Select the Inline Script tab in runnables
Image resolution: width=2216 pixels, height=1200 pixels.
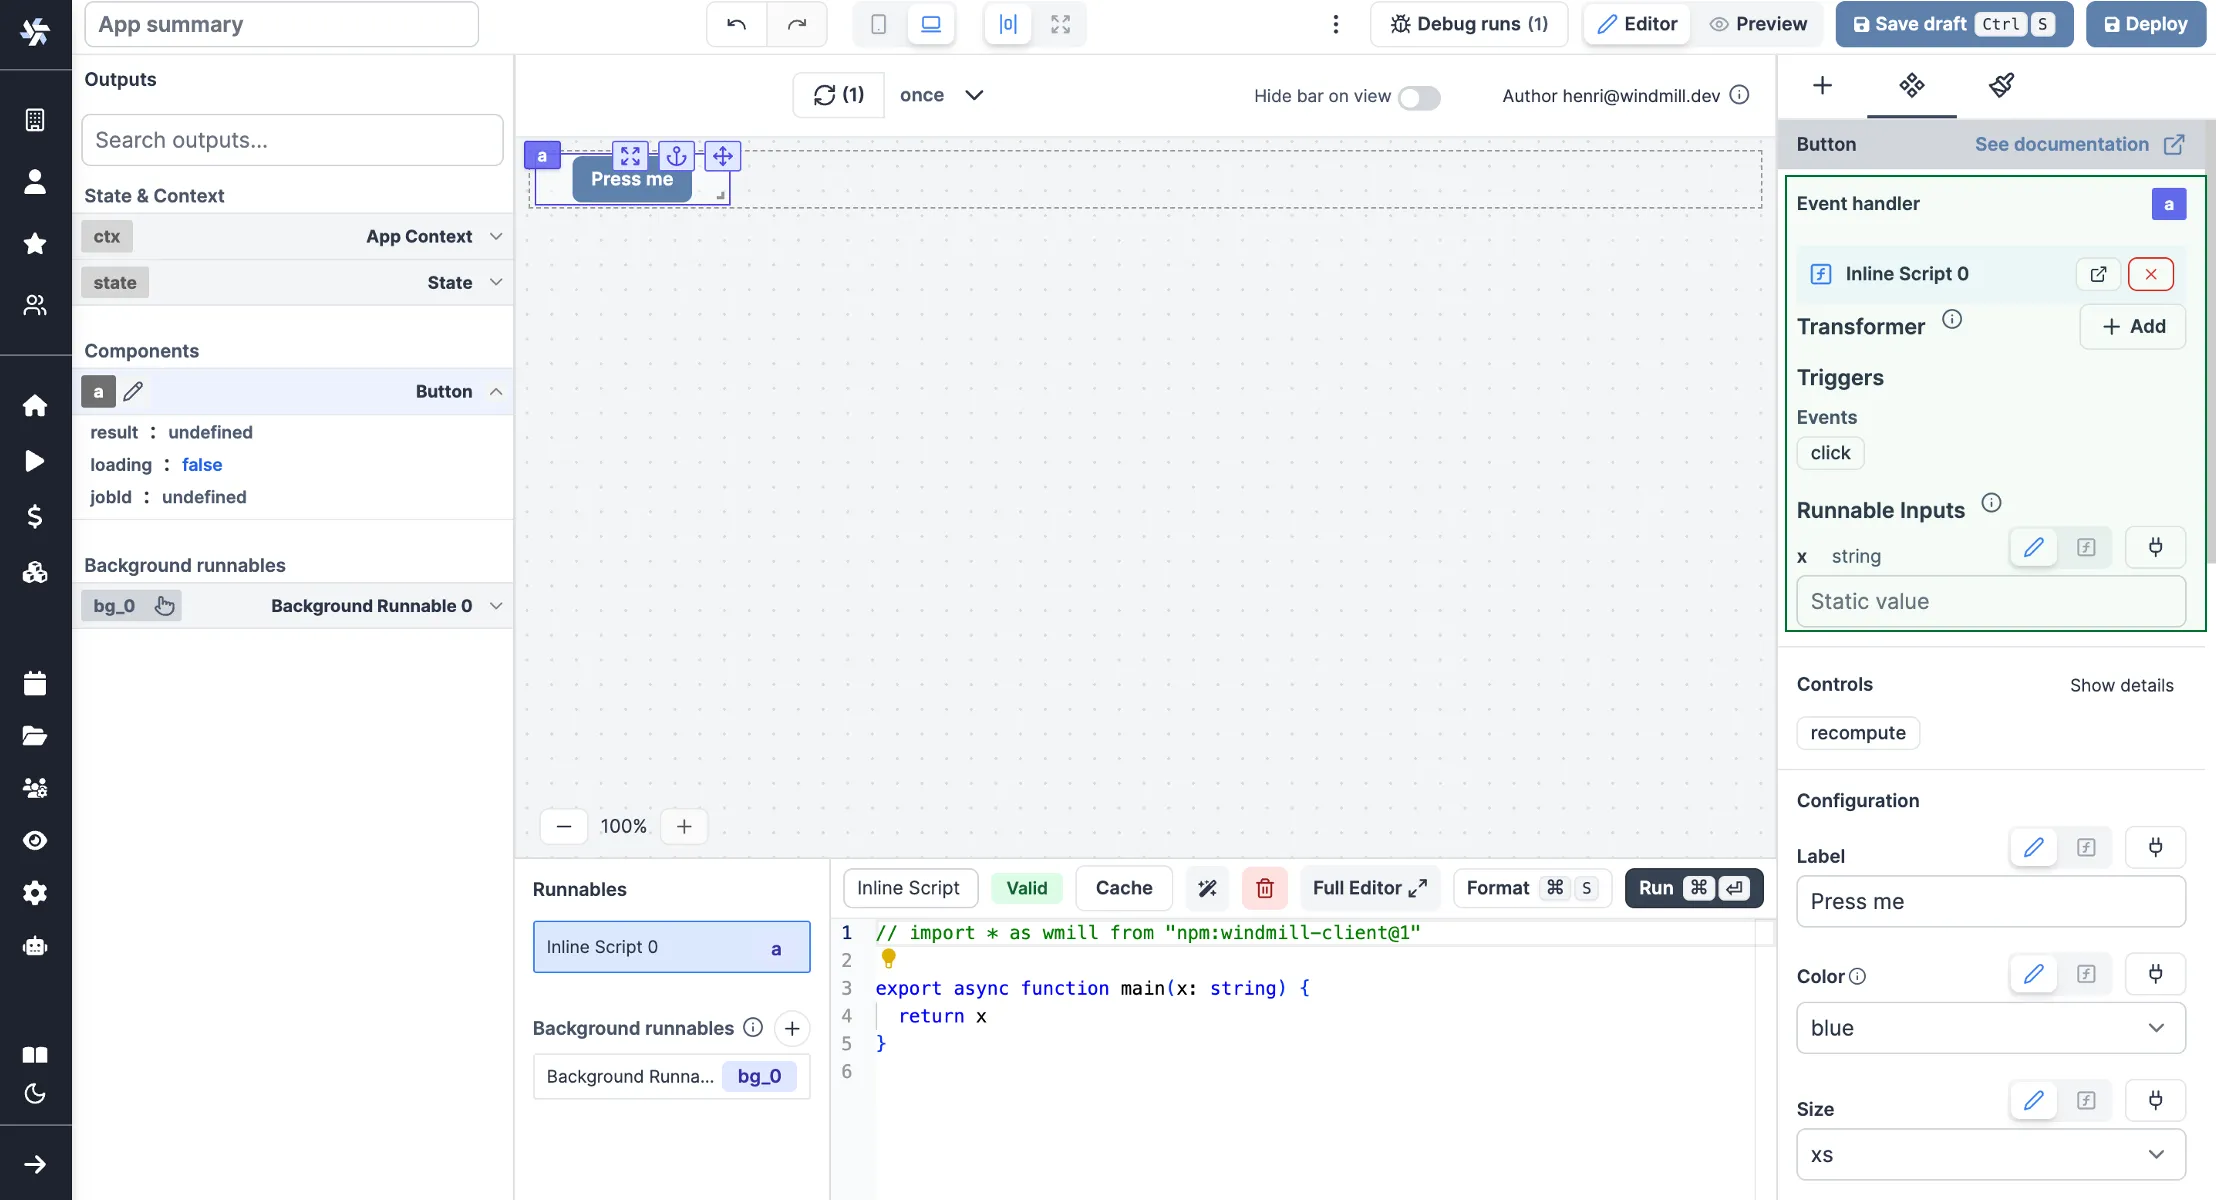click(907, 887)
